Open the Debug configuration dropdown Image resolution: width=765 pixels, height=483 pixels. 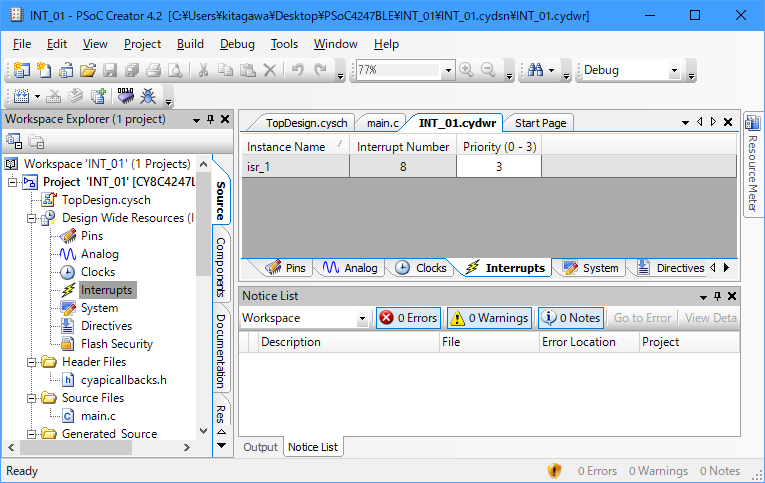pyautogui.click(x=674, y=71)
